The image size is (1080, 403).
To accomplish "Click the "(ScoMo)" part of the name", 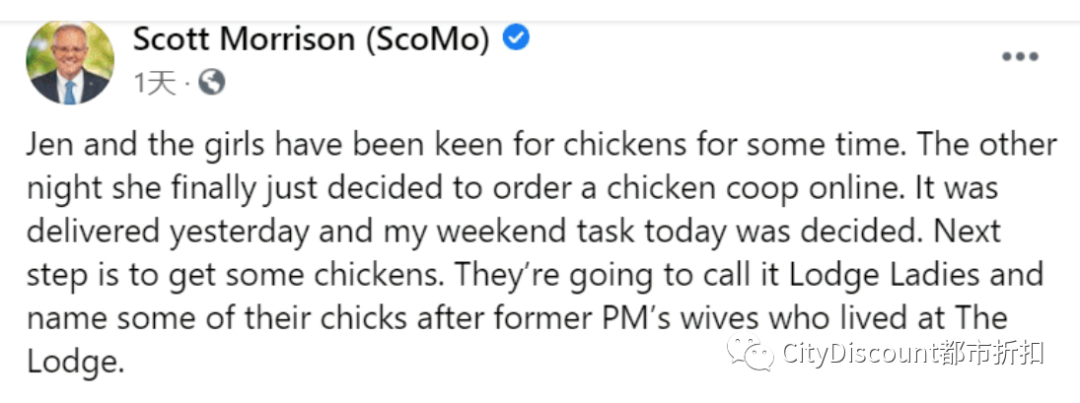I will [x=427, y=40].
